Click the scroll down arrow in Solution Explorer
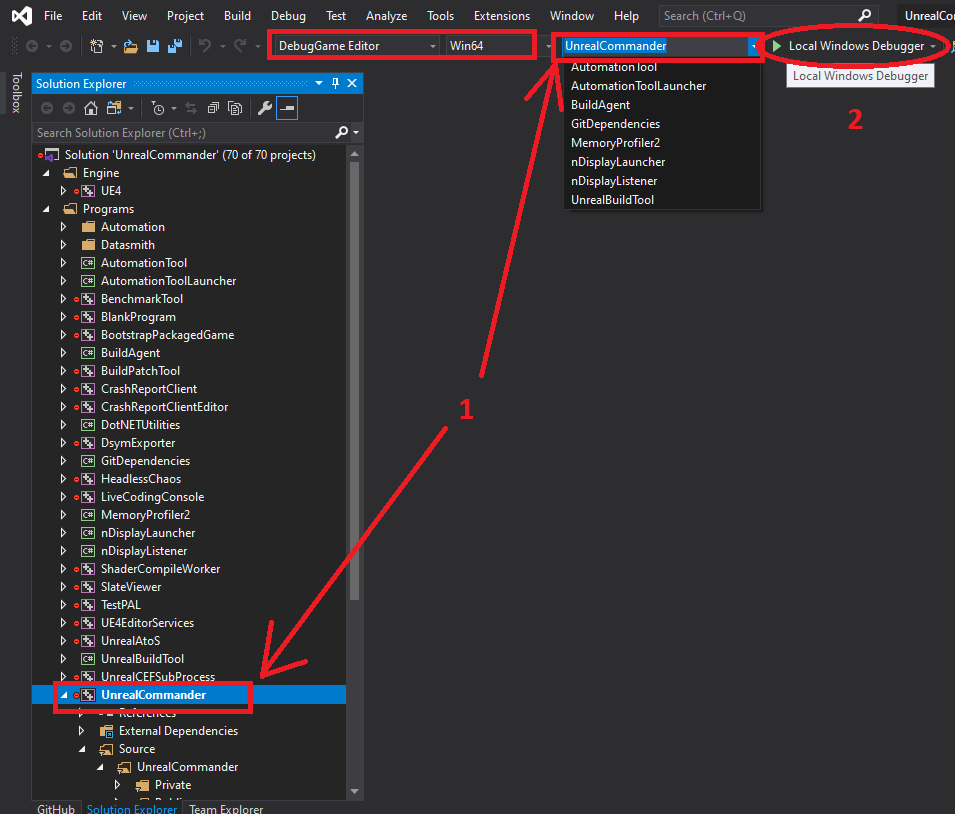The image size is (955, 814). tap(354, 791)
